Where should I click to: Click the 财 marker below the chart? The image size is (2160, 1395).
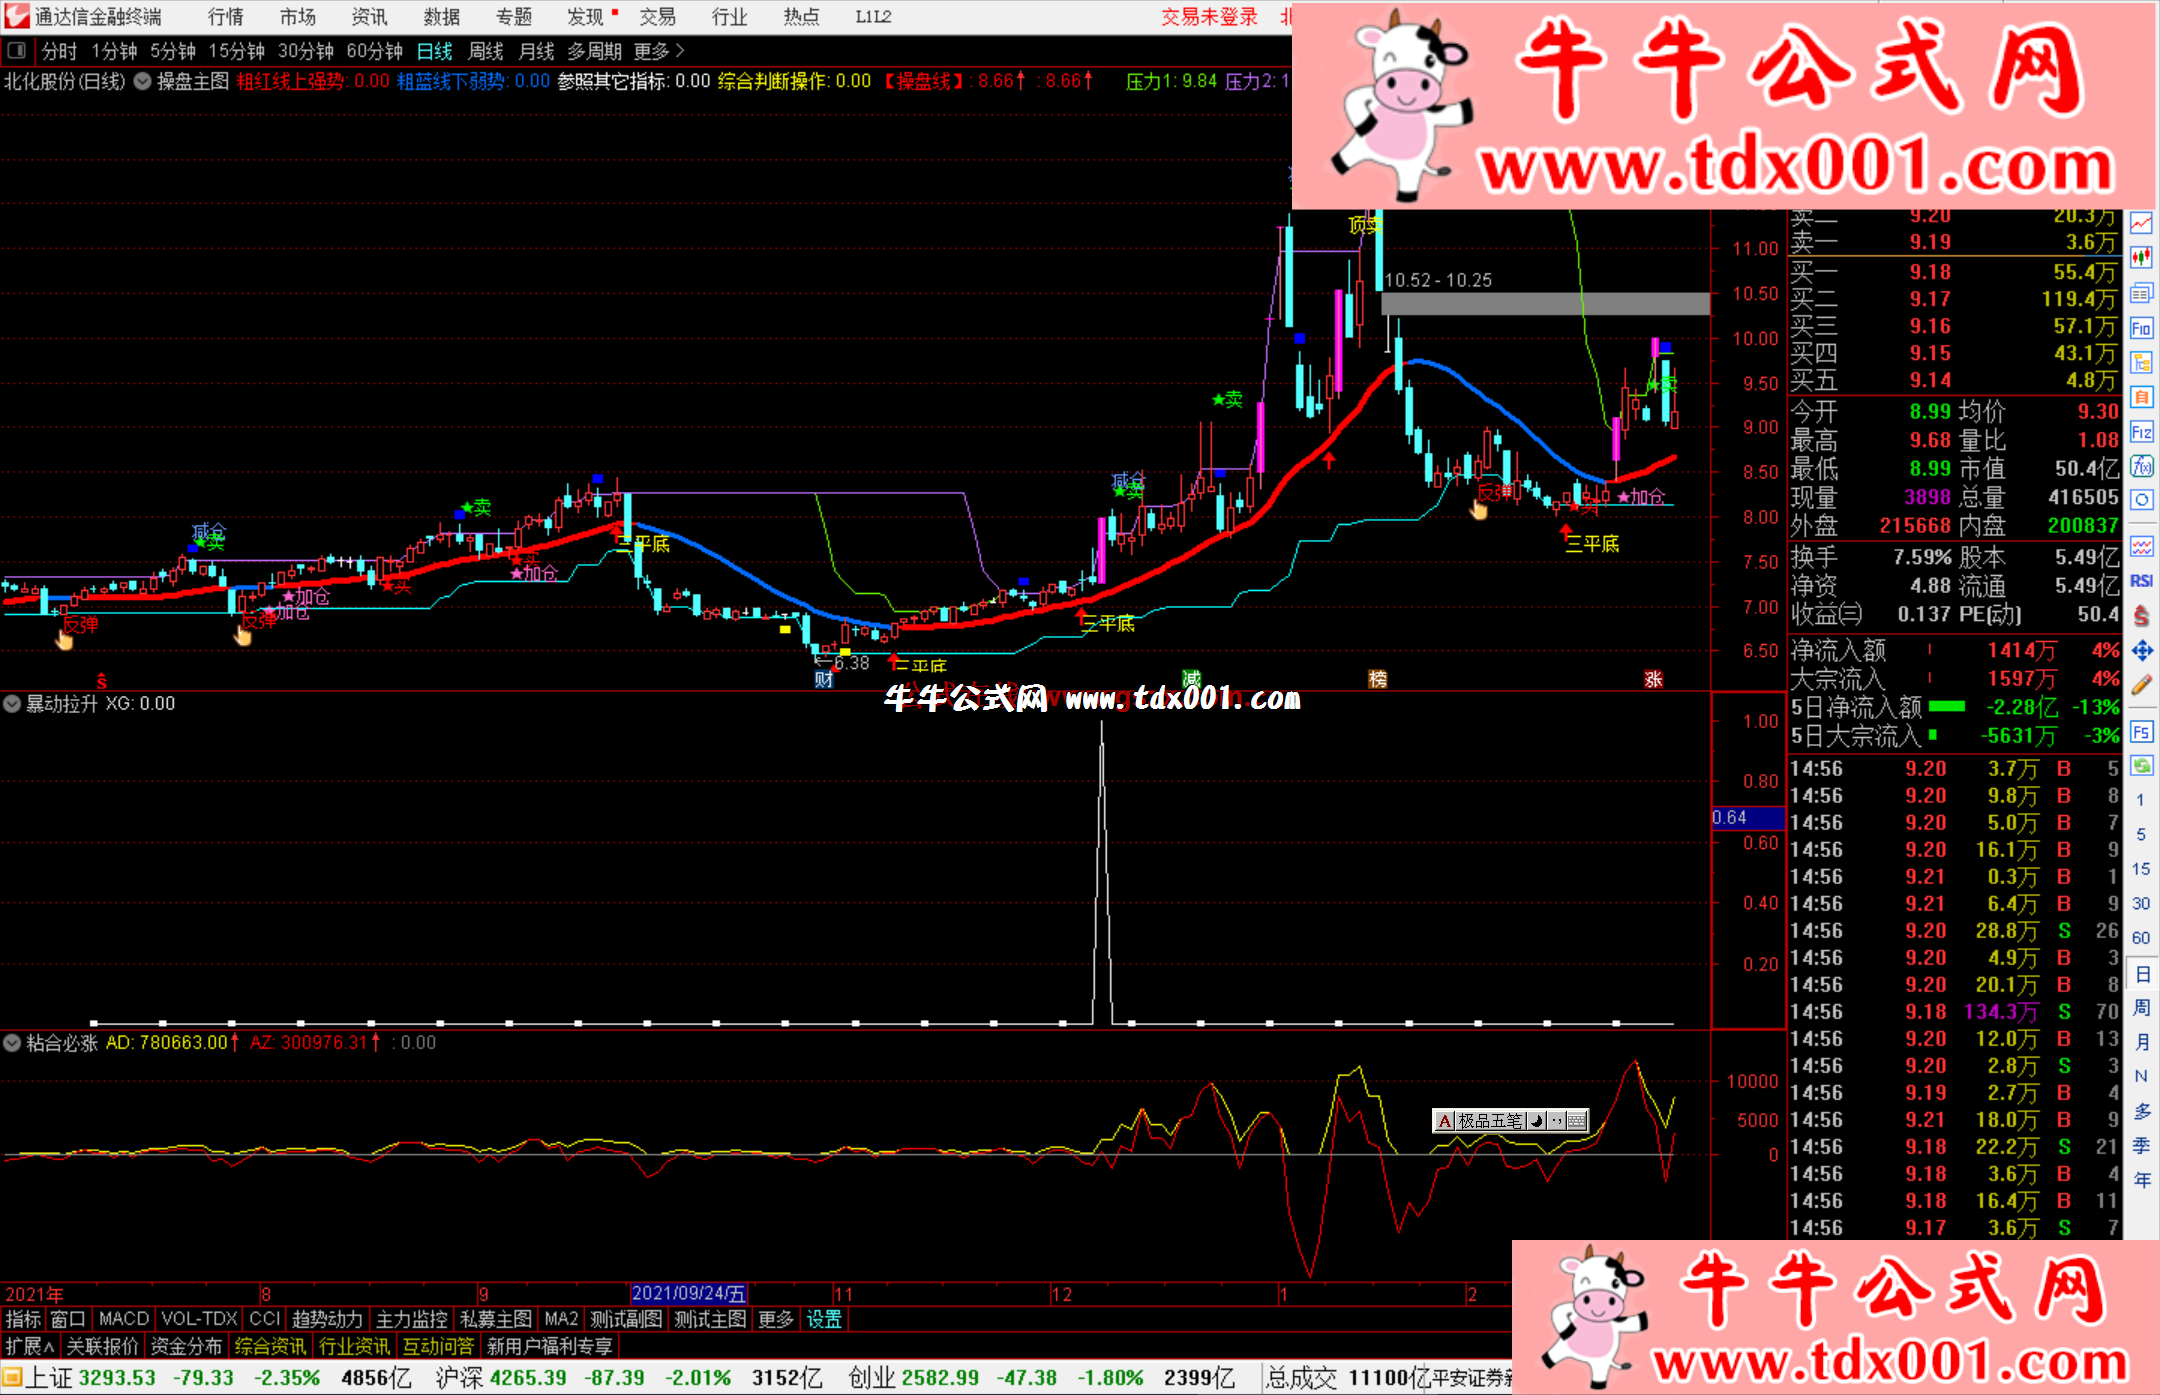[824, 680]
